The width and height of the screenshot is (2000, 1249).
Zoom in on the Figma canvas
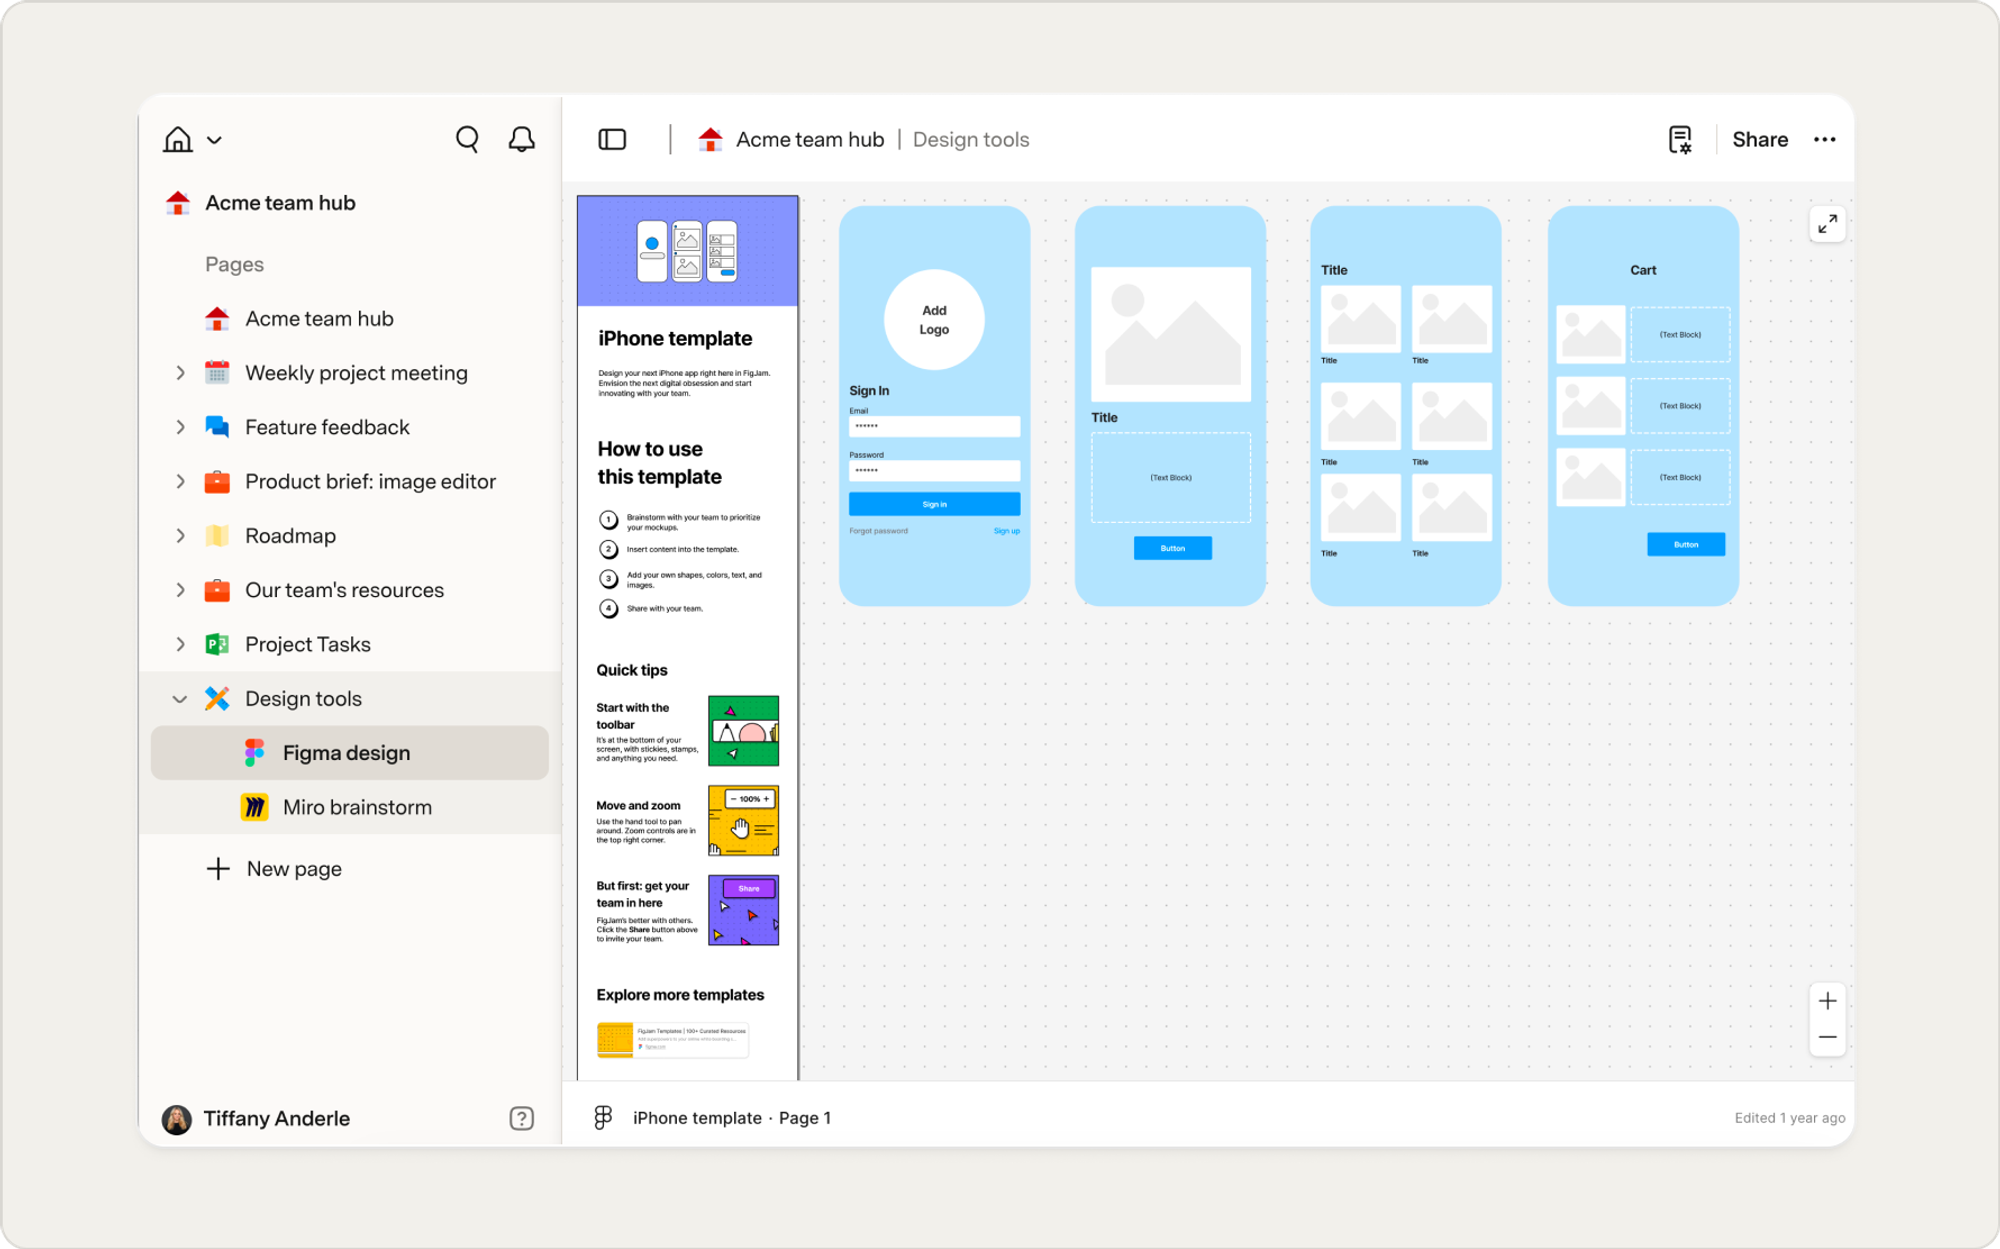pos(1827,1001)
